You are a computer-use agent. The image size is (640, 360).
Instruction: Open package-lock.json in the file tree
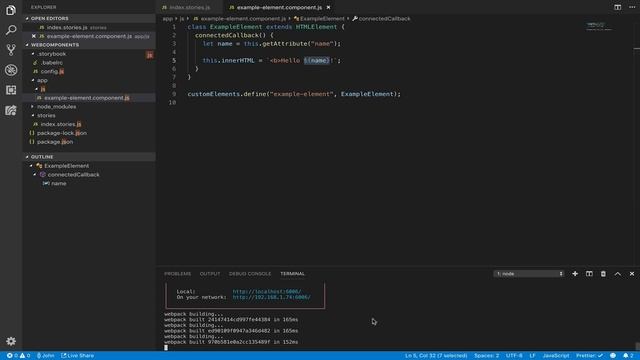point(62,133)
